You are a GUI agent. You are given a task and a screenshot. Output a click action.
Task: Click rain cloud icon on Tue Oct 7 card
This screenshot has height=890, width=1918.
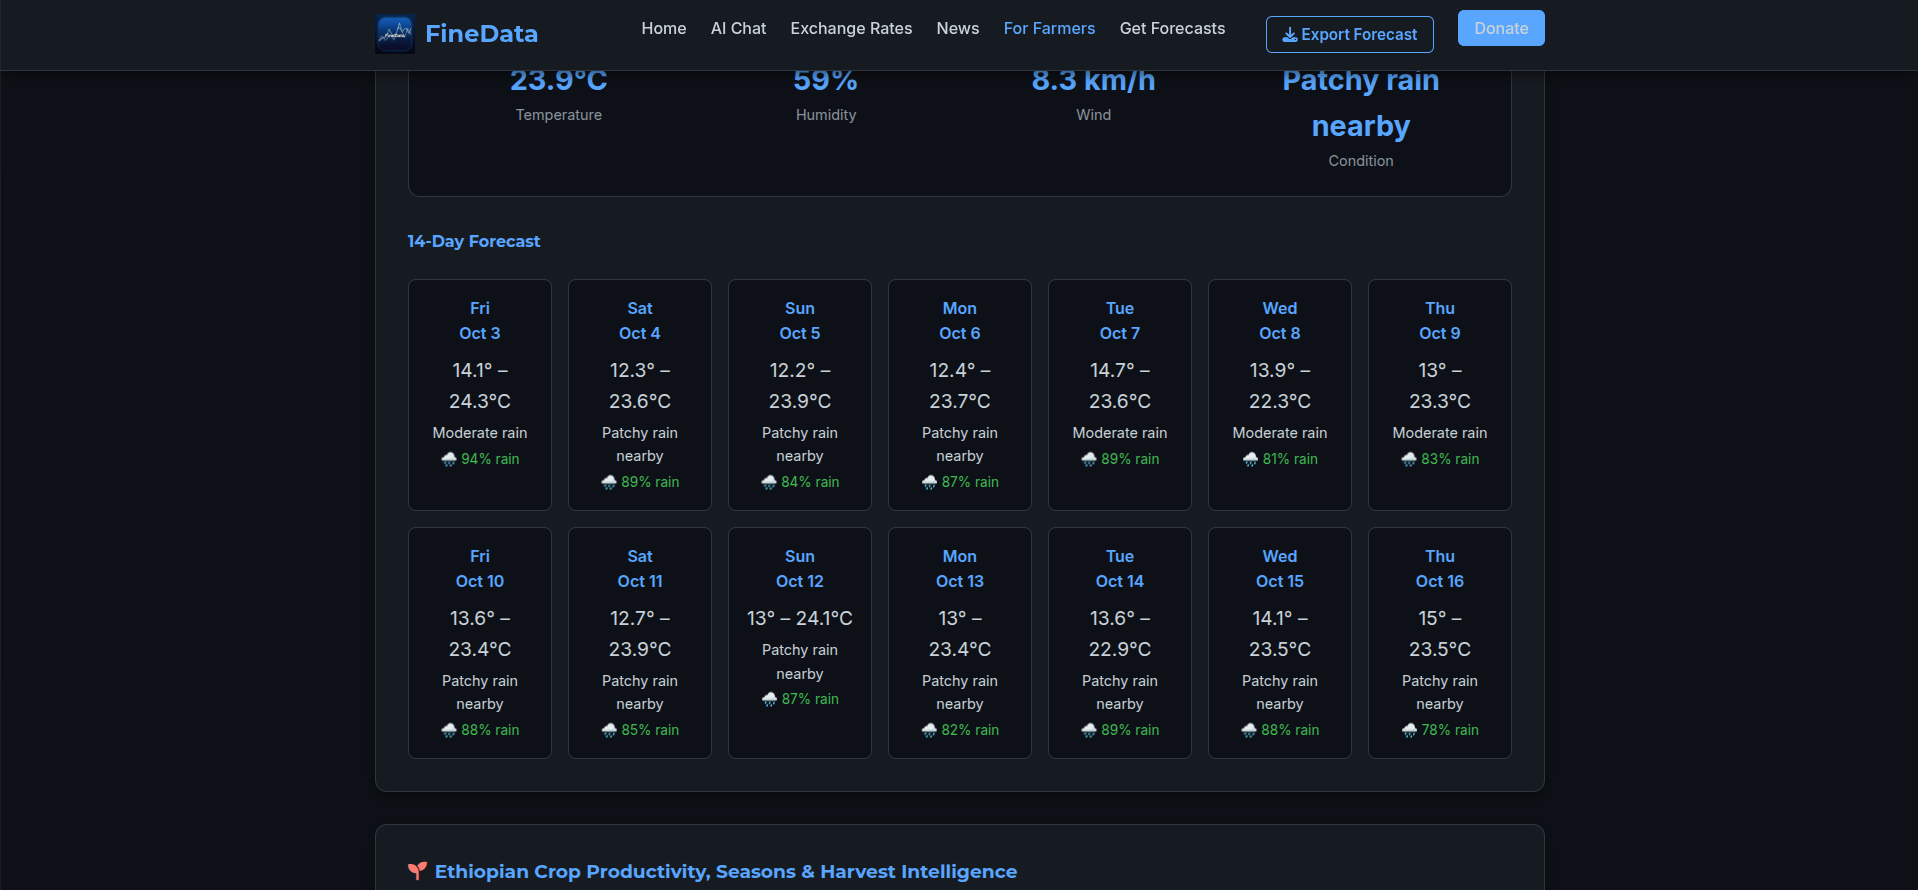click(1089, 459)
